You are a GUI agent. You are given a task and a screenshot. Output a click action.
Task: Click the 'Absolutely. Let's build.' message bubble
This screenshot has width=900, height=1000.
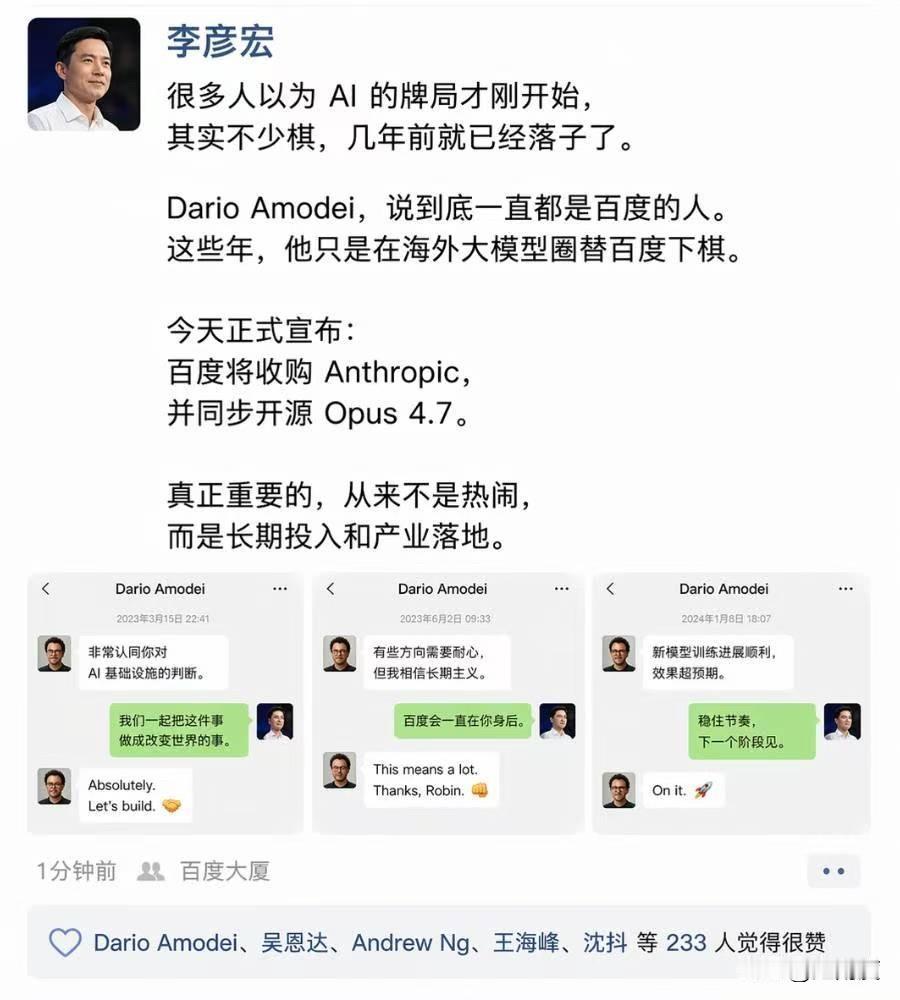[x=135, y=795]
